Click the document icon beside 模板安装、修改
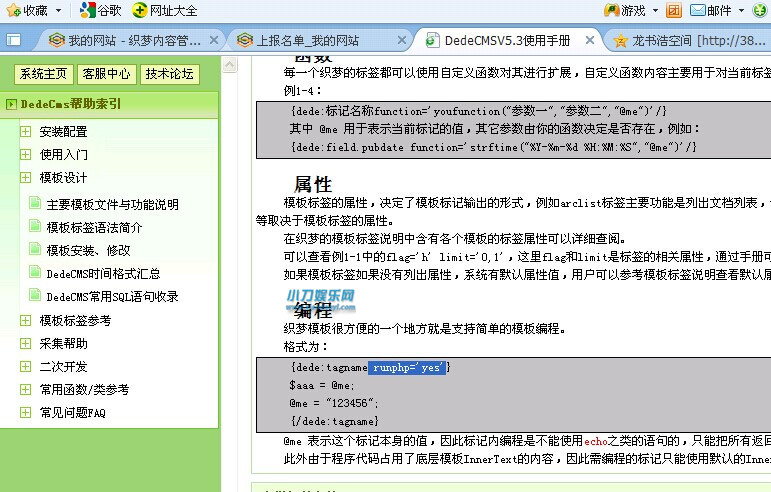The height and width of the screenshot is (492, 771). tap(34, 249)
